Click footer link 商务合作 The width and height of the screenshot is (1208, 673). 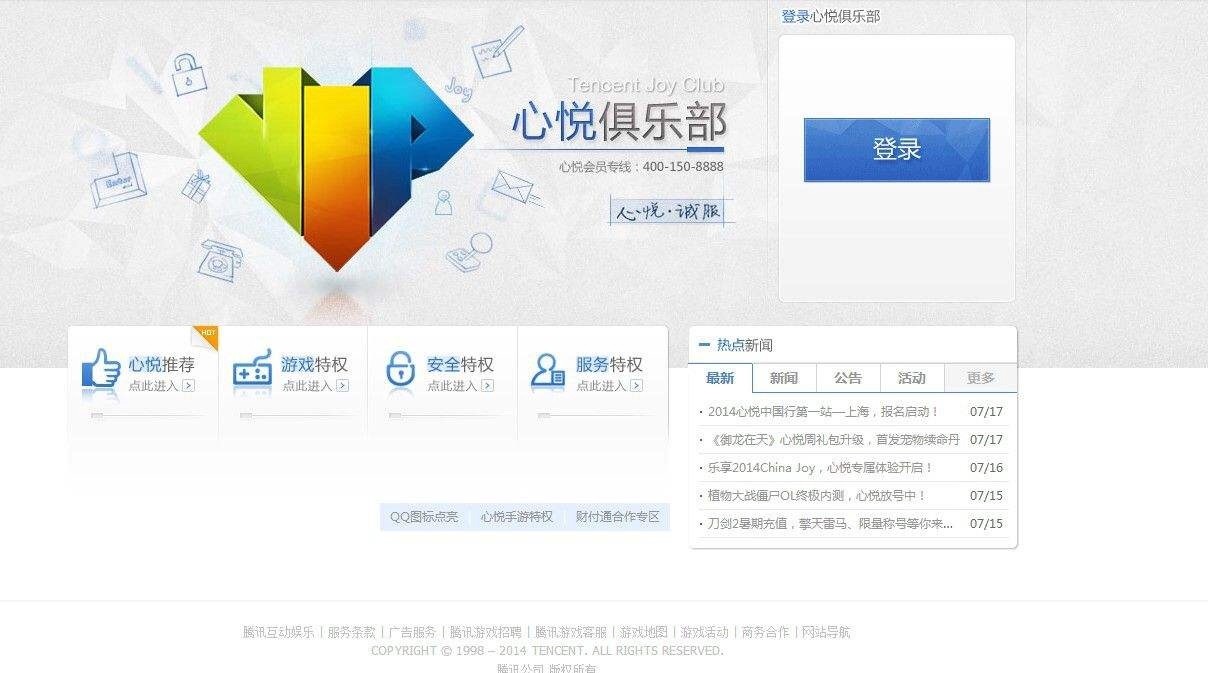point(766,632)
